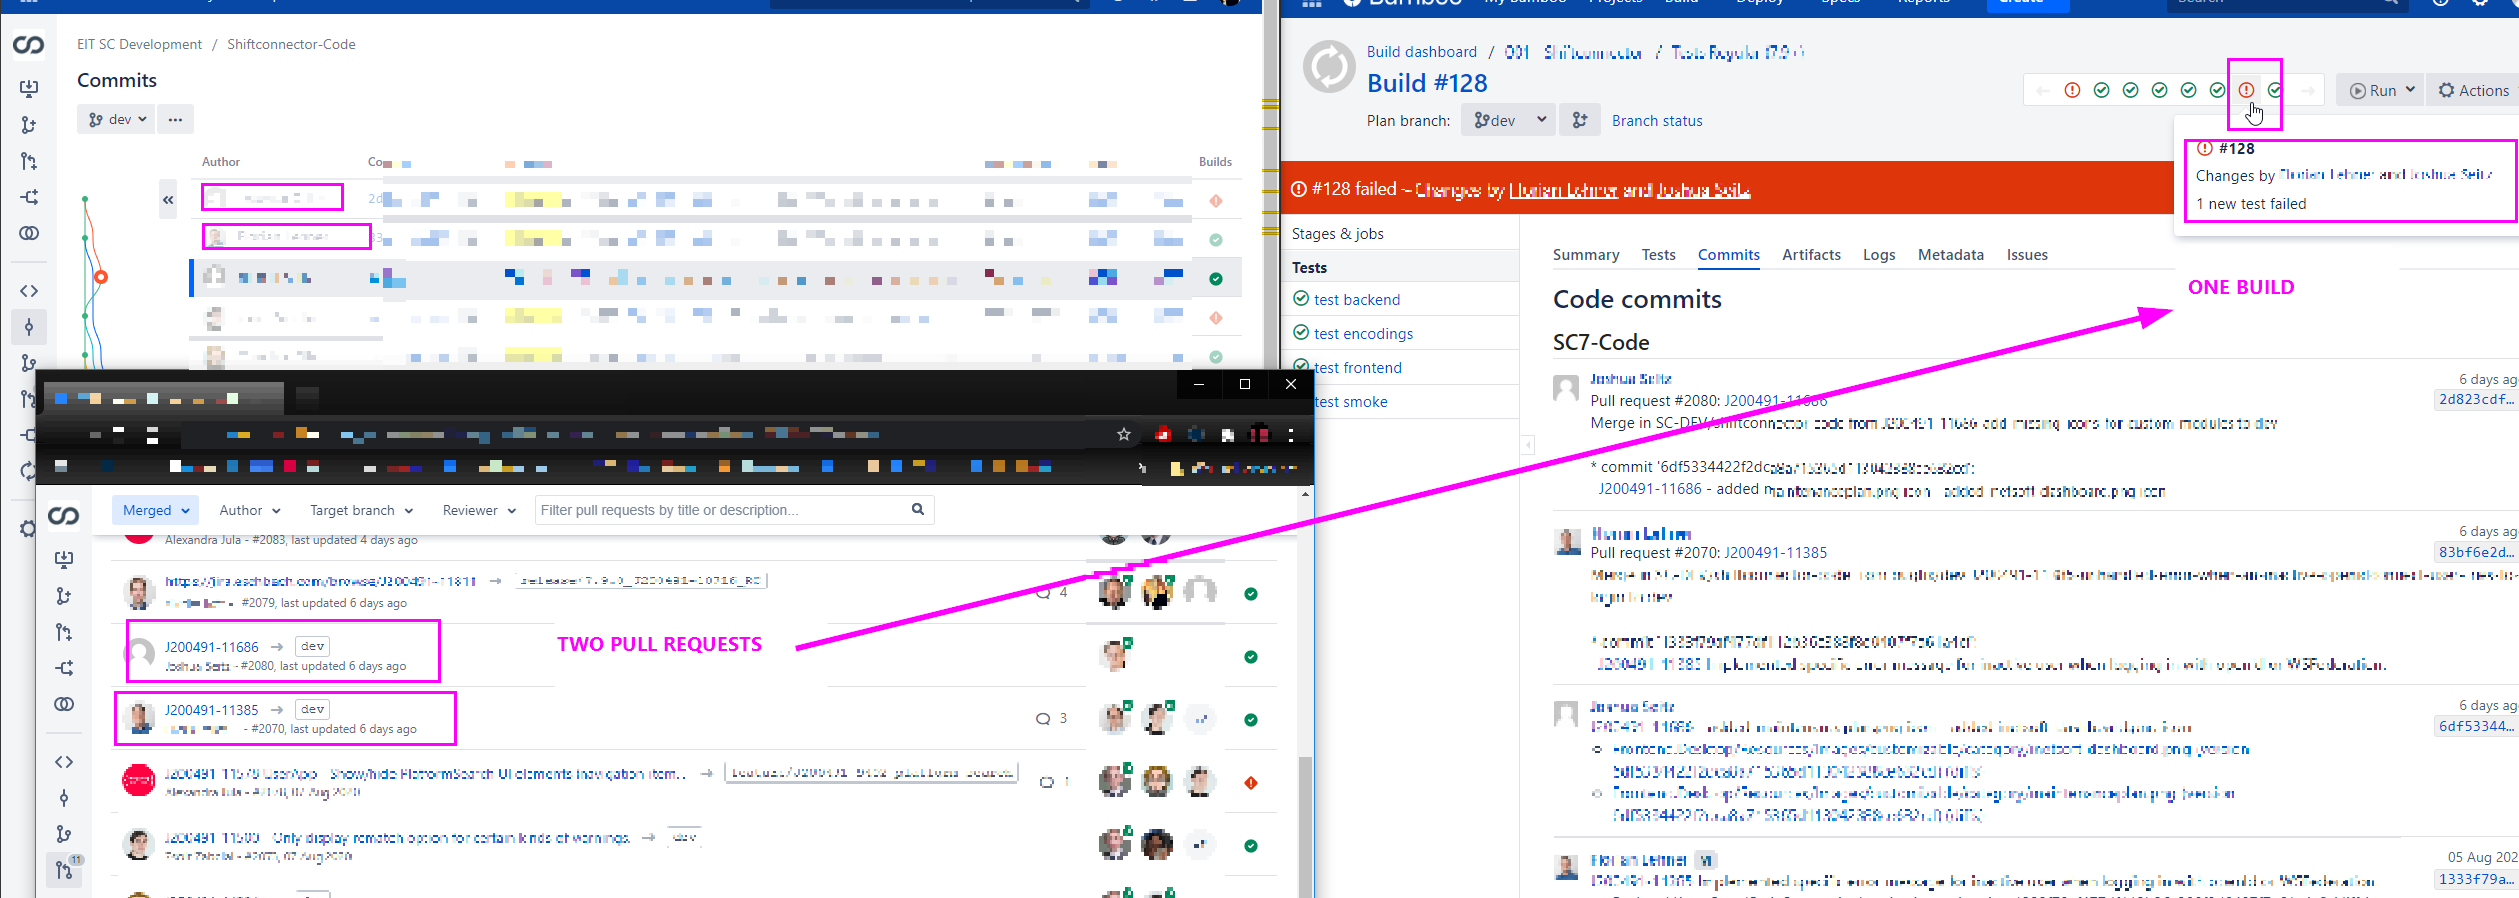Switch to the Tests tab
This screenshot has width=2519, height=898.
pos(1658,255)
